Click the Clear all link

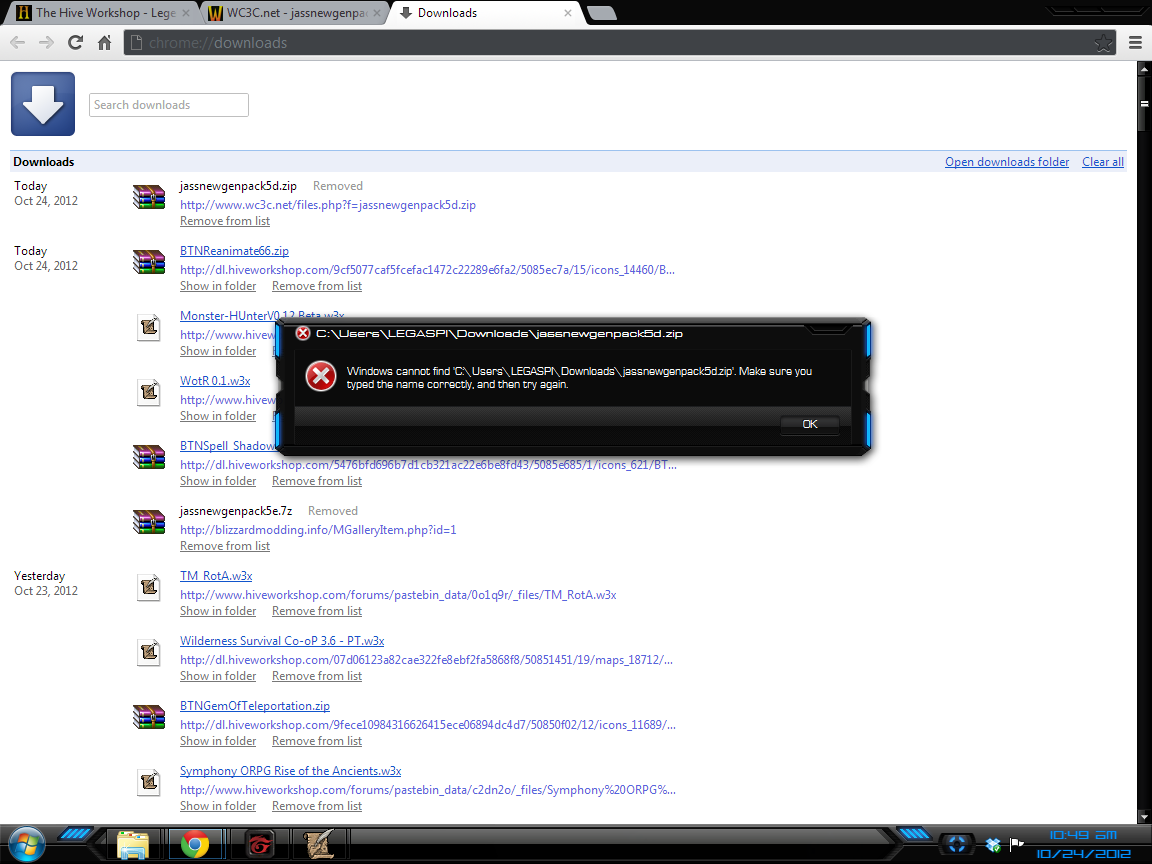(x=1103, y=162)
